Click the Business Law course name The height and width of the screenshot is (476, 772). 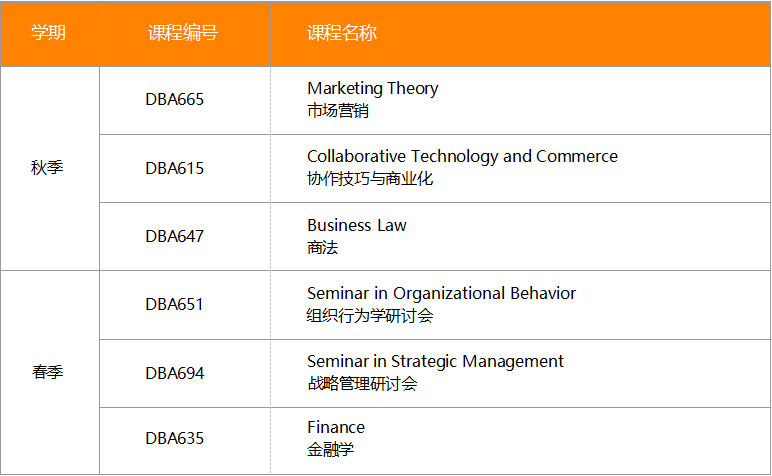[356, 225]
